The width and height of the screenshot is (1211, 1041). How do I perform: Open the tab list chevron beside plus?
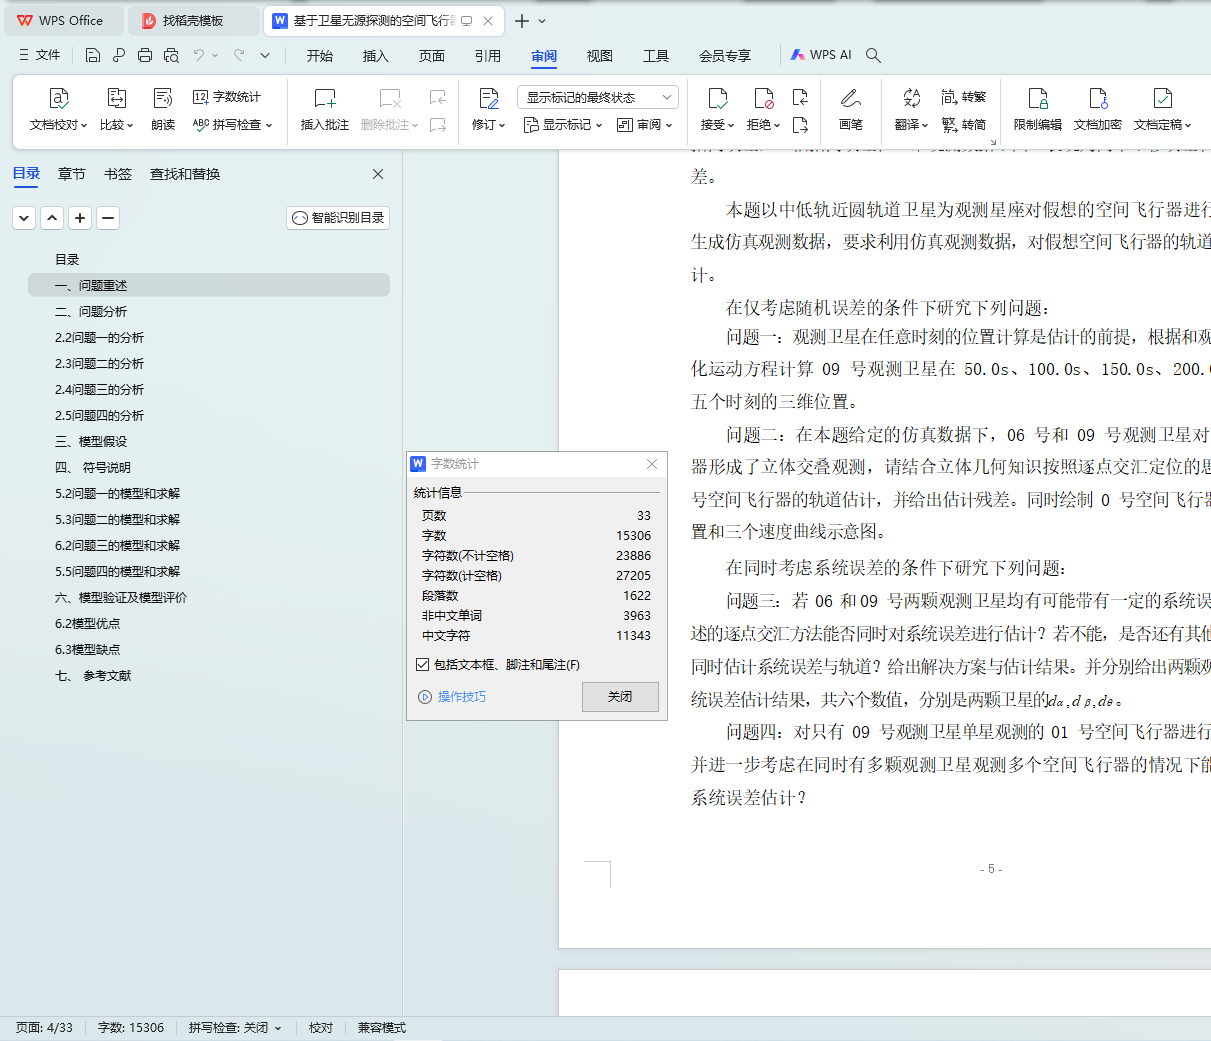click(542, 20)
